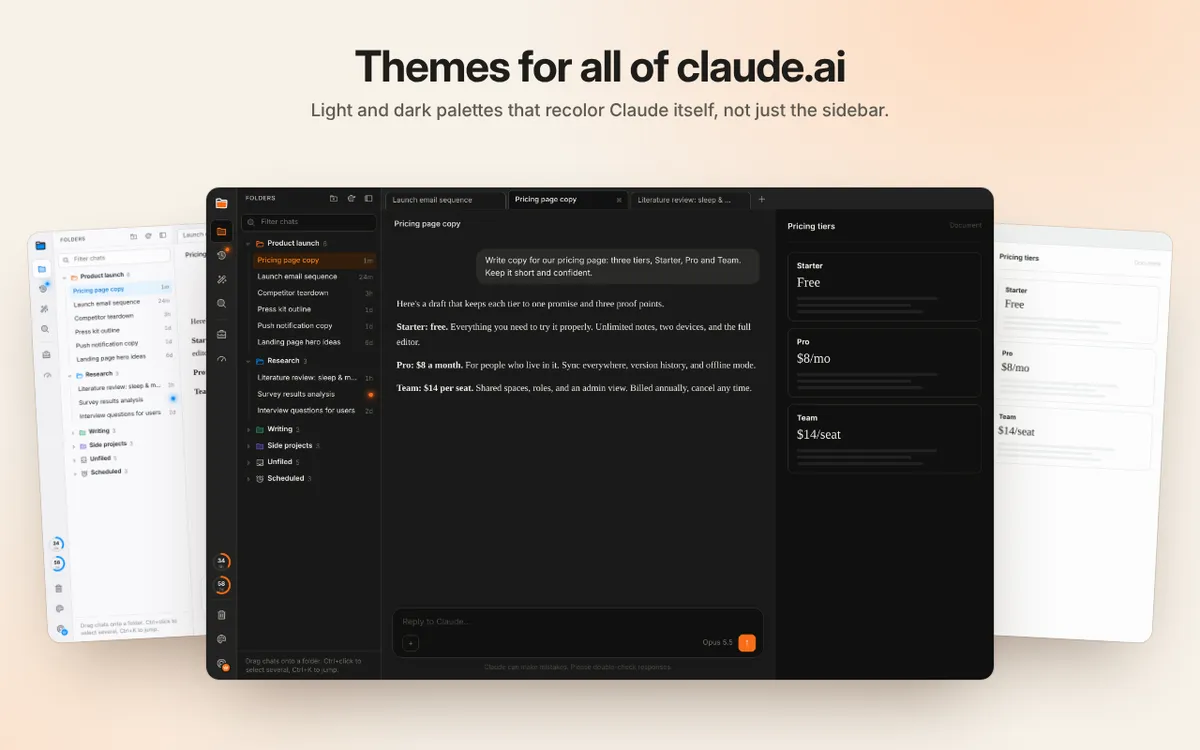This screenshot has width=1200, height=750.
Task: Click the trash icon in left light window
Action: coord(58,588)
